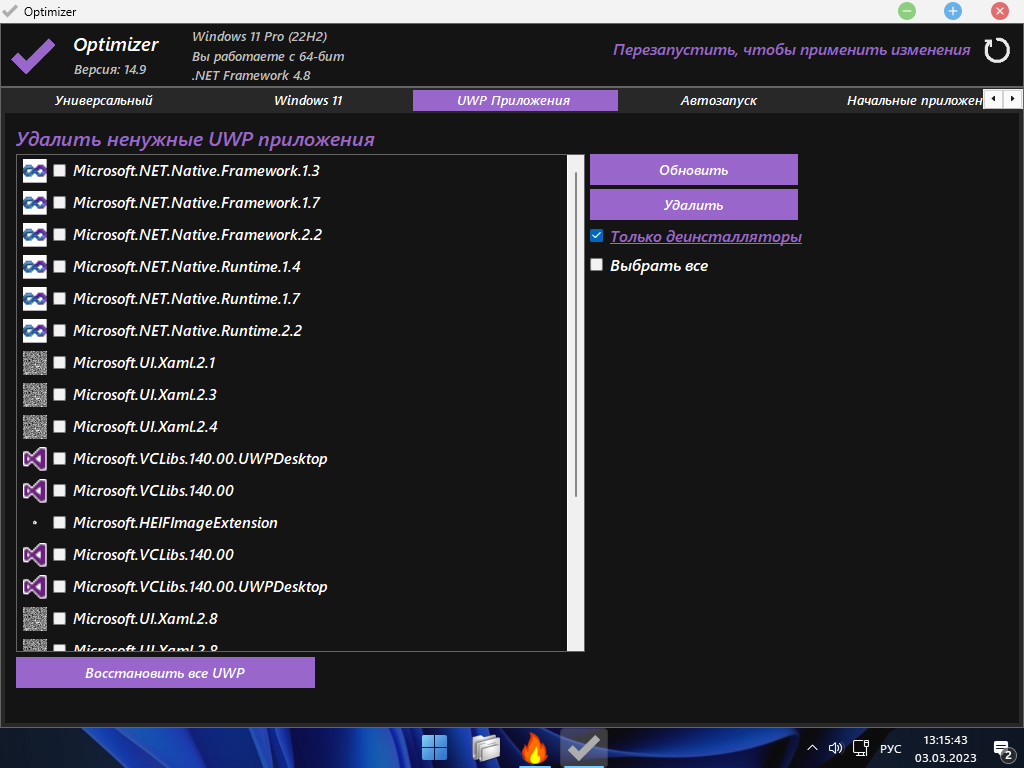This screenshot has width=1024, height=768.
Task: Click the .NET Framework 4.8 info text
Action: click(251, 76)
